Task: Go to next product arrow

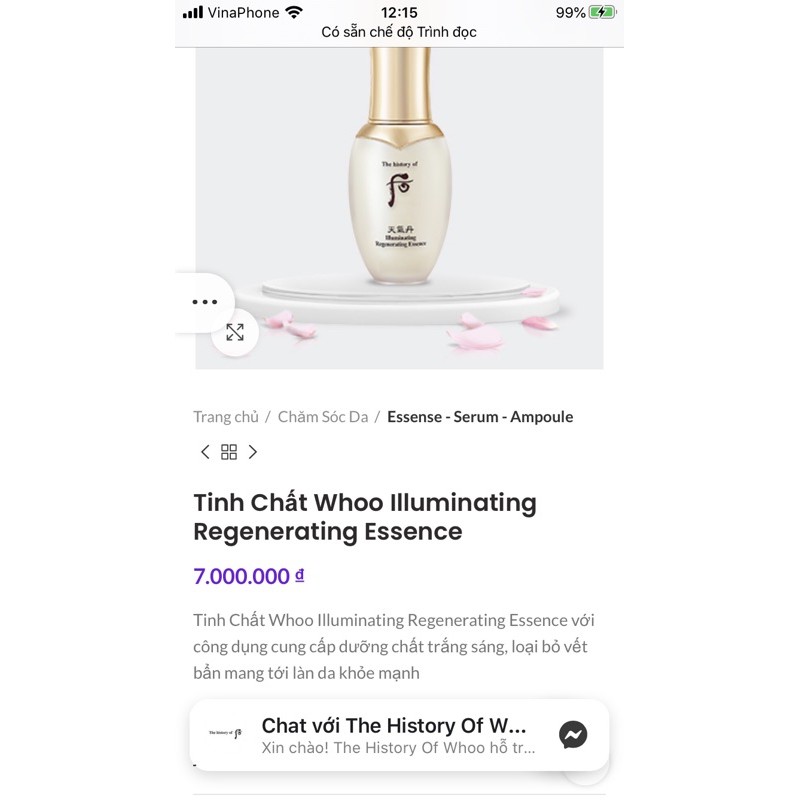Action: pyautogui.click(x=253, y=452)
